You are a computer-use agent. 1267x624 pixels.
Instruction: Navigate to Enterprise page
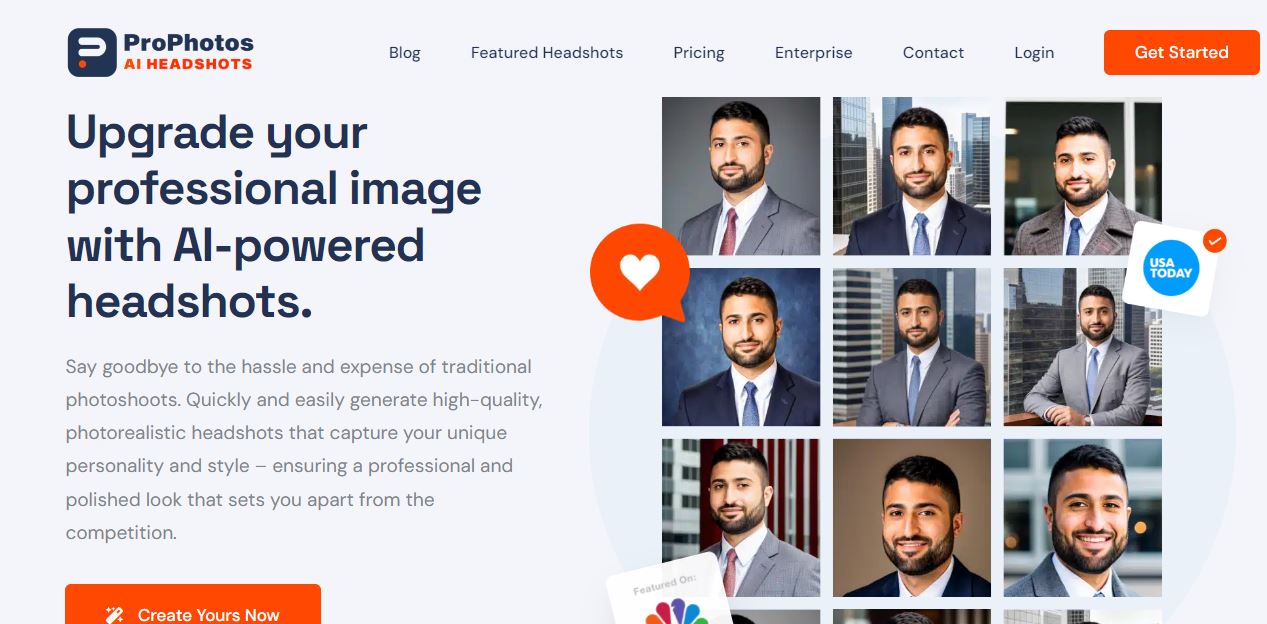814,53
